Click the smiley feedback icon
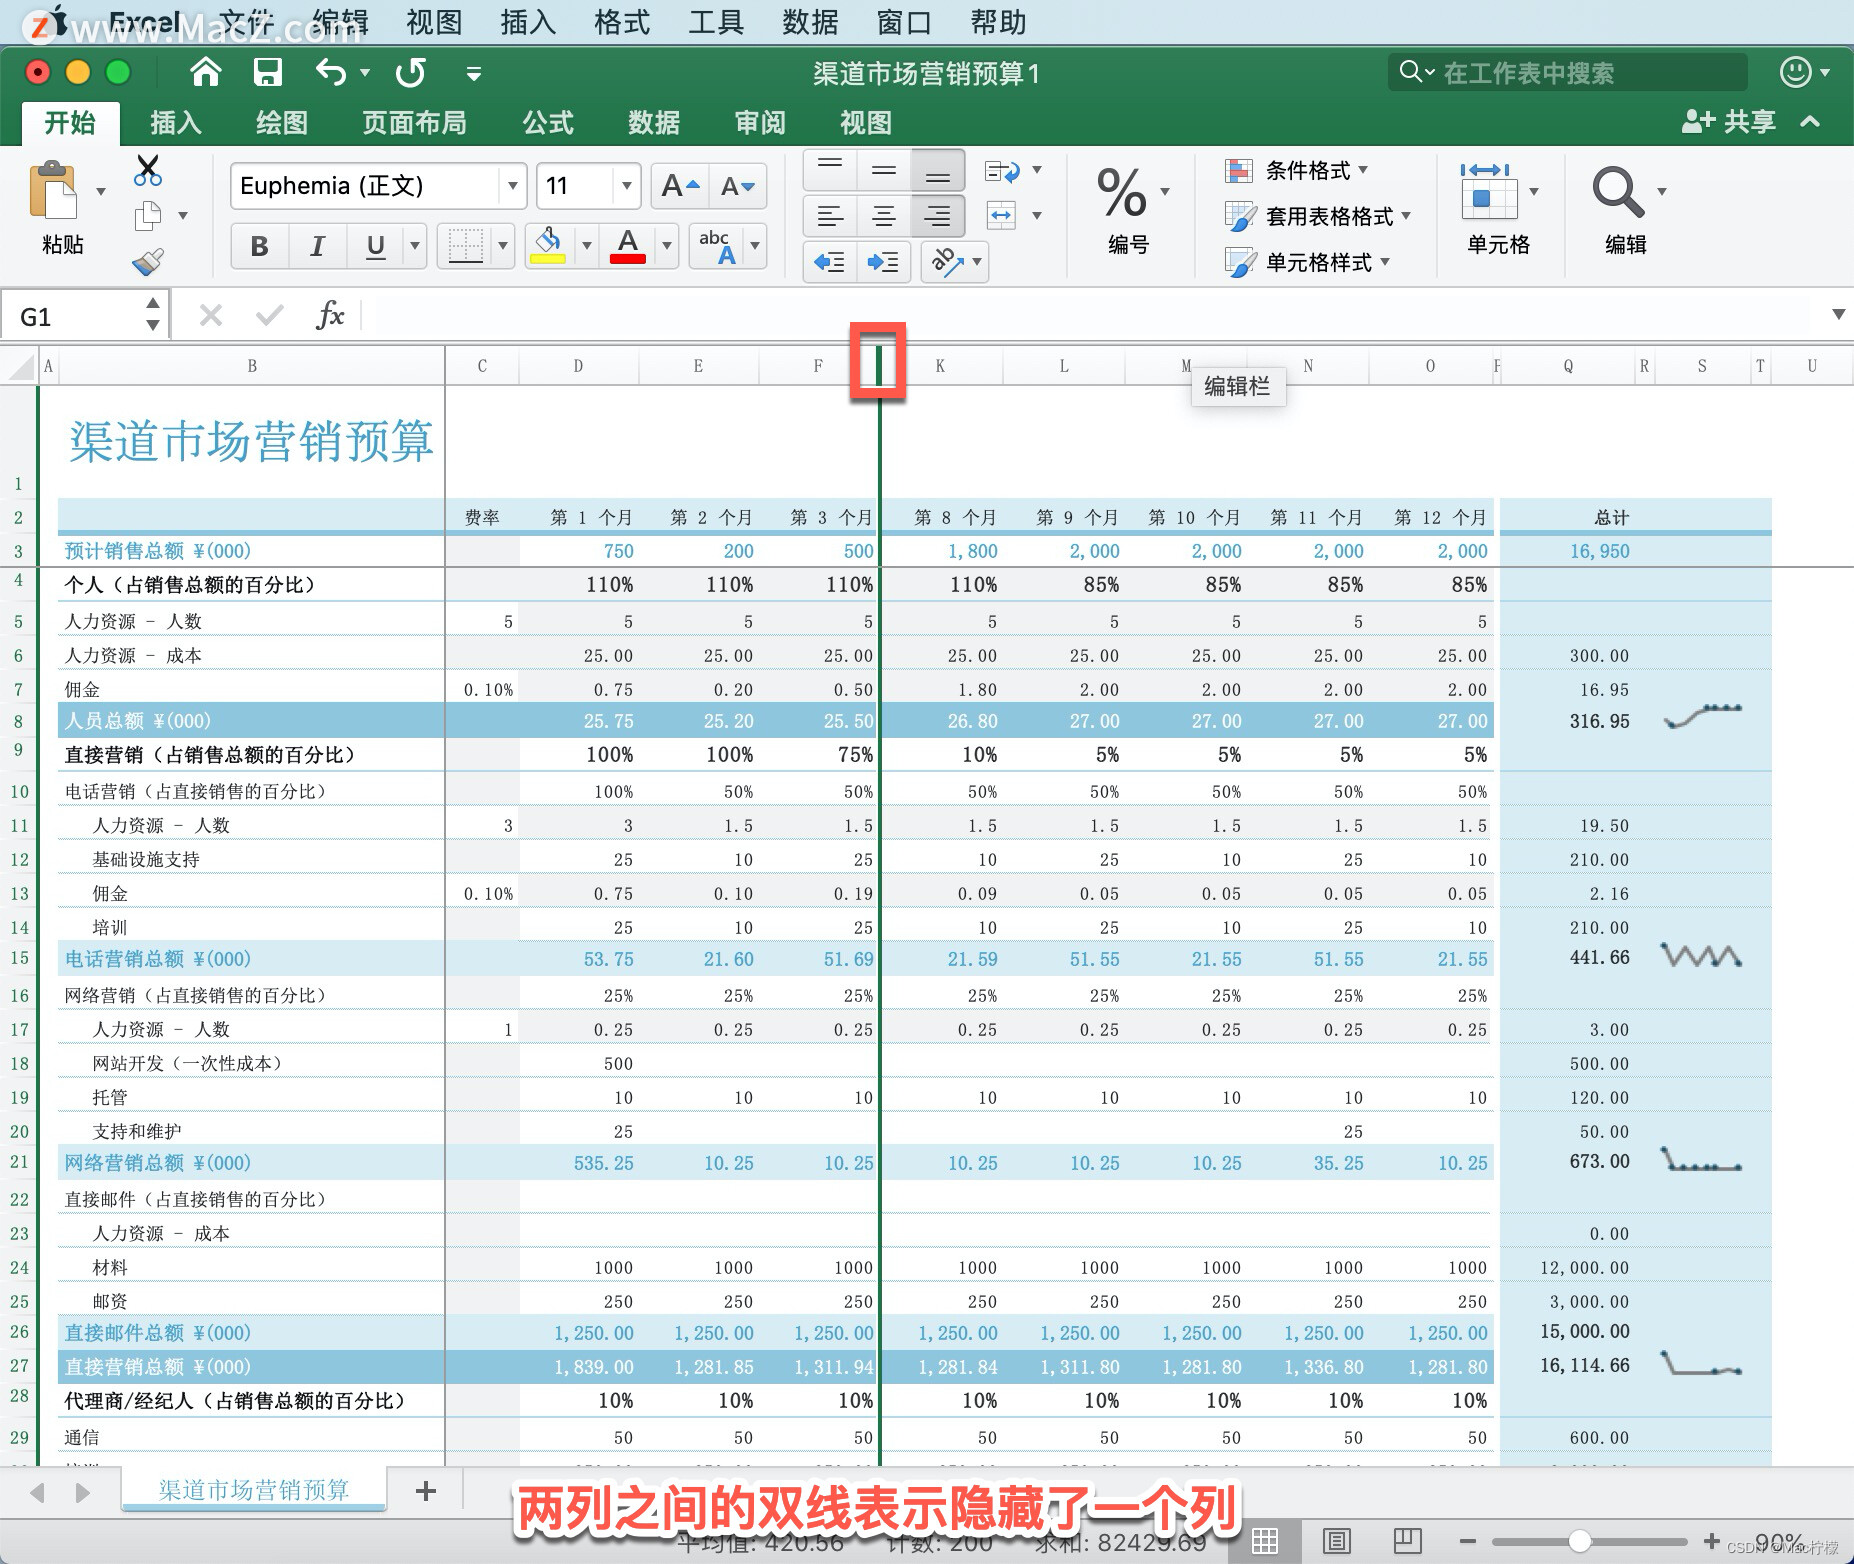Image resolution: width=1854 pixels, height=1564 pixels. point(1796,72)
